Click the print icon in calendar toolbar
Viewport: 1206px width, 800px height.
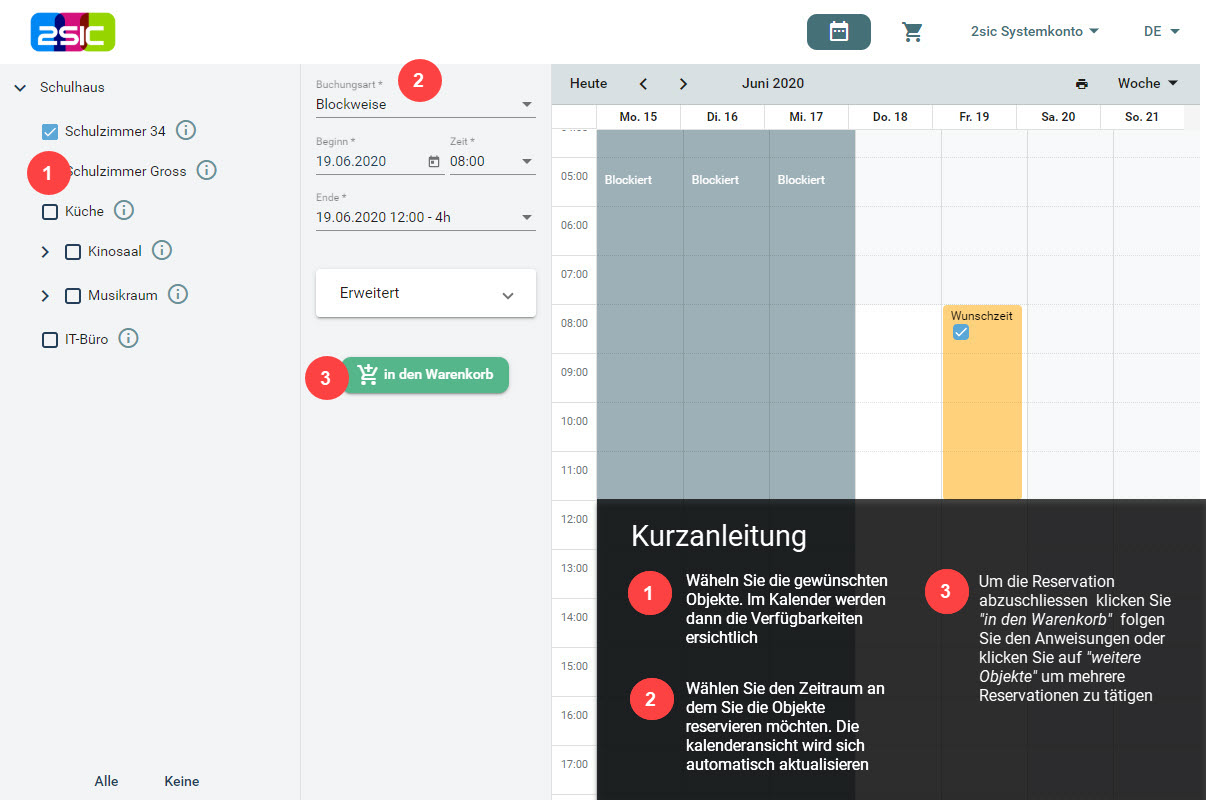pos(1081,84)
